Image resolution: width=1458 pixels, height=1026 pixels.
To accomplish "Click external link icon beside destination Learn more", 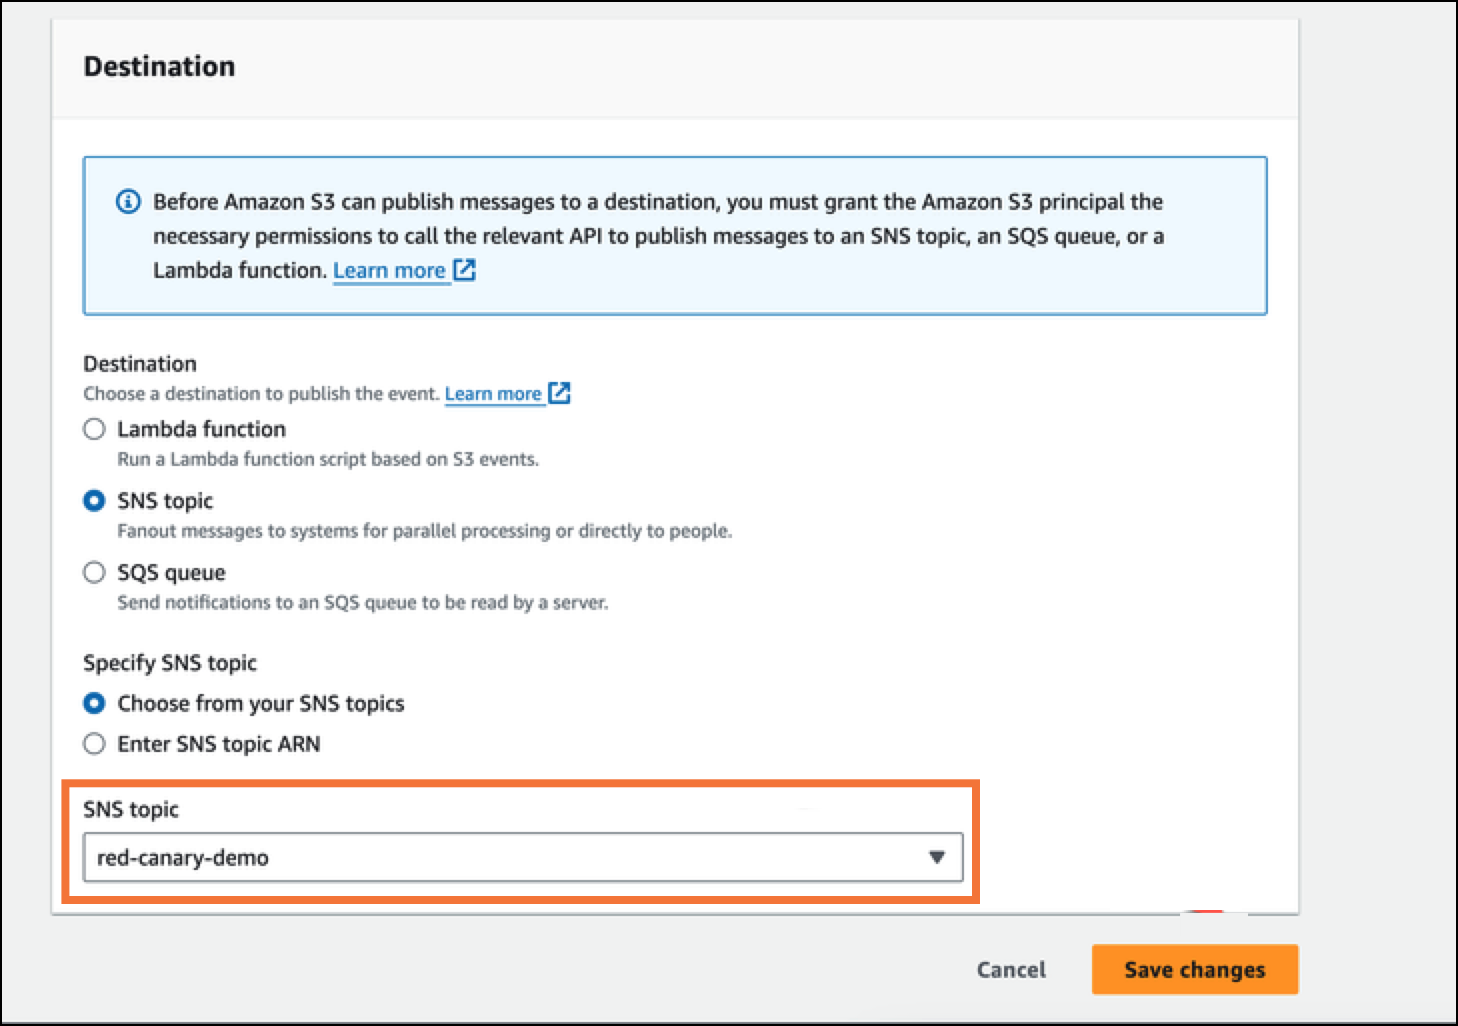I will 560,393.
